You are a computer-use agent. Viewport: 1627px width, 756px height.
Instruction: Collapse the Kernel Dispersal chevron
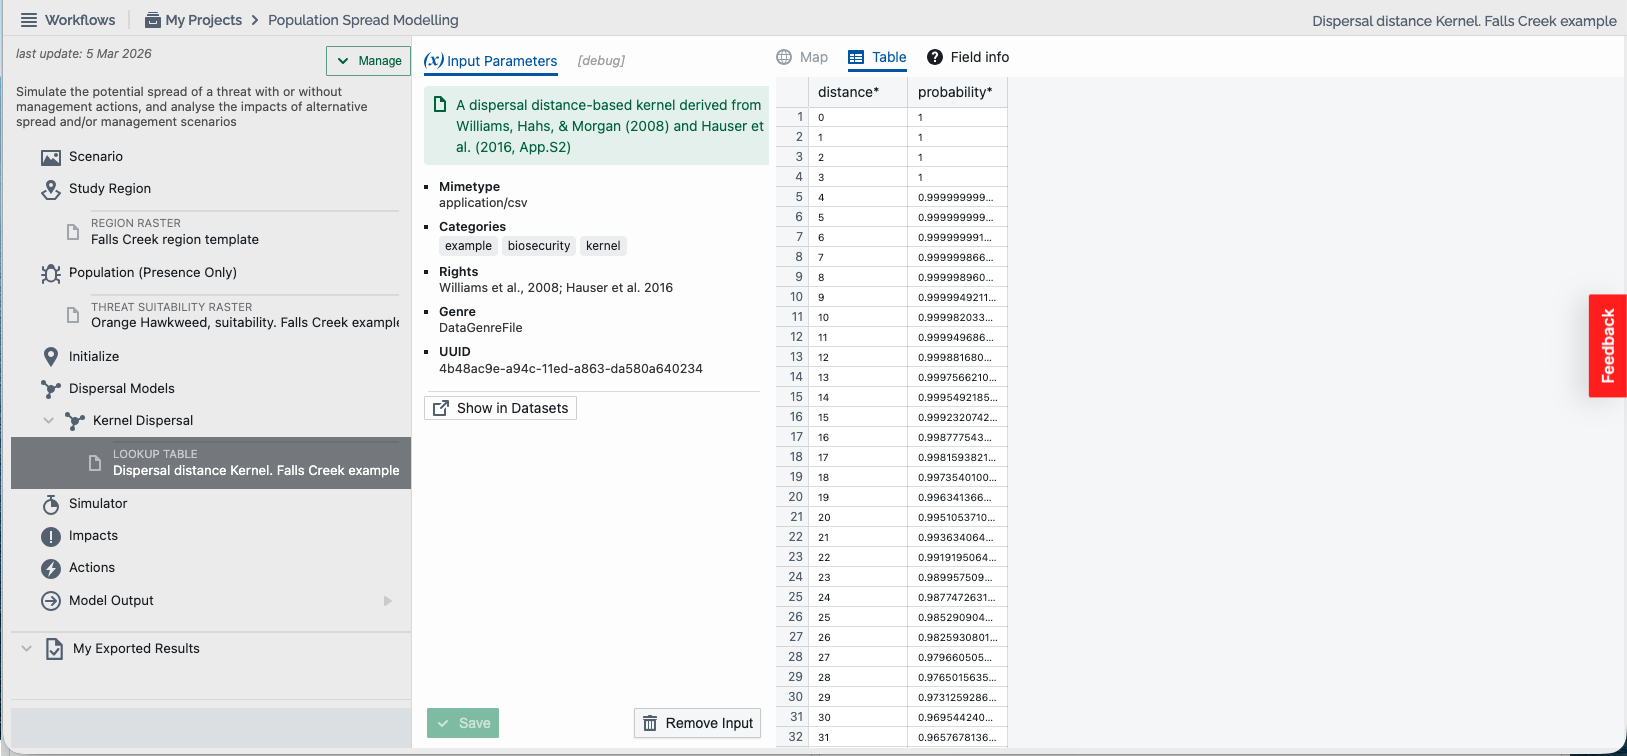48,421
